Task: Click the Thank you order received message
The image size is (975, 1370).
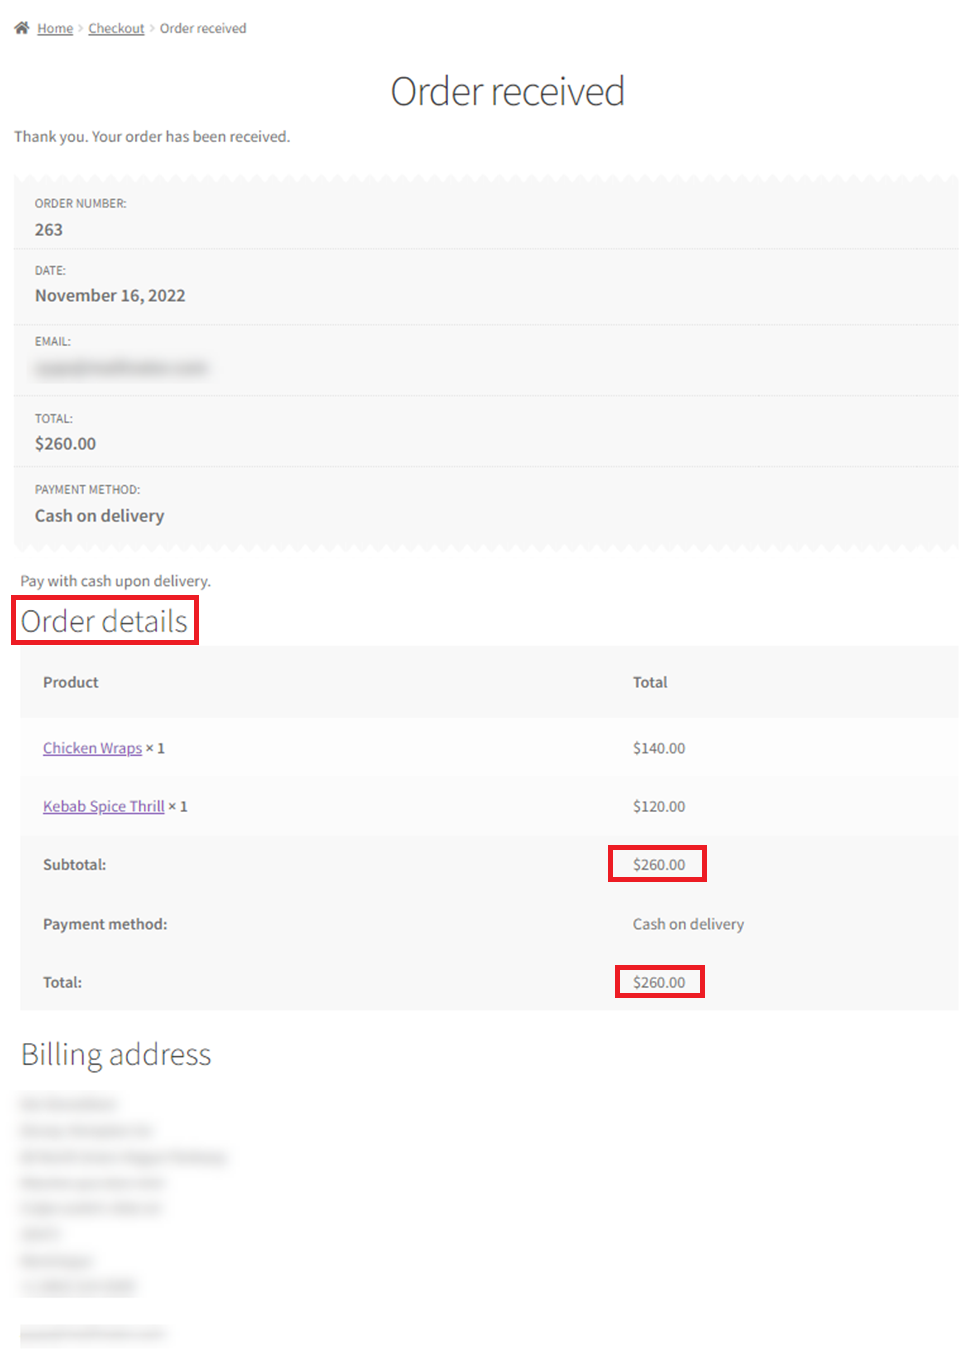Action: 152,137
